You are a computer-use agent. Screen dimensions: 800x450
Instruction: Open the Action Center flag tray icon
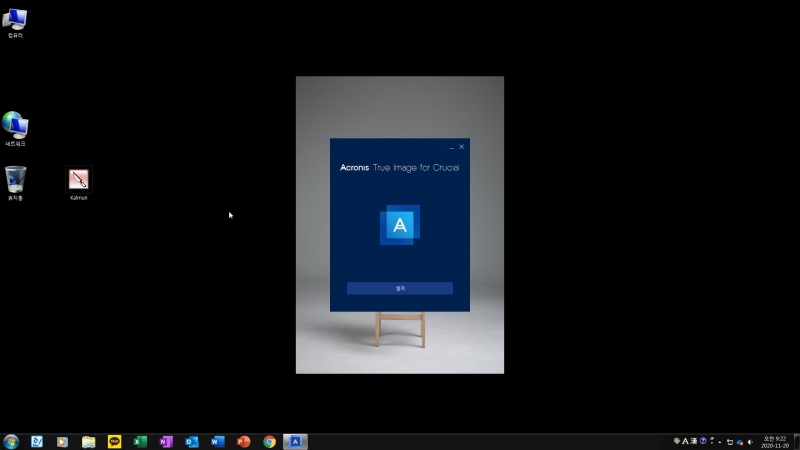(x=730, y=442)
